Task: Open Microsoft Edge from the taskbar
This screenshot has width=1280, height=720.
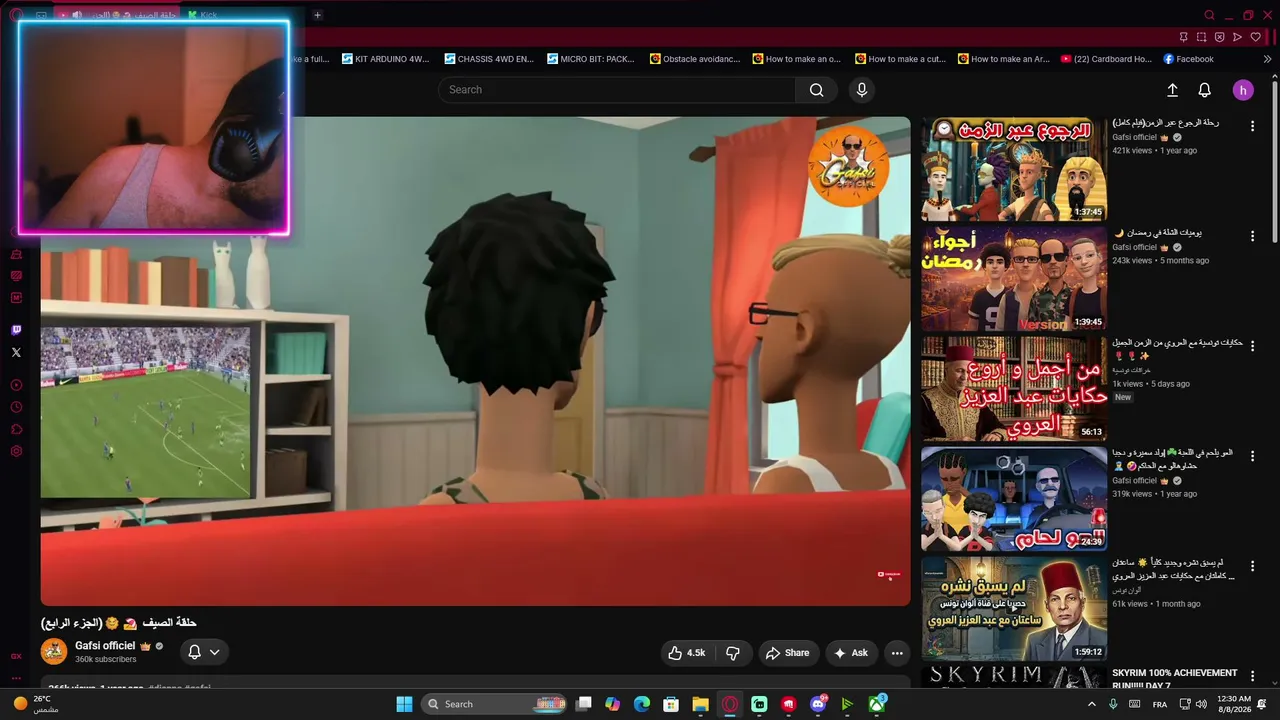Action: pyautogui.click(x=642, y=704)
